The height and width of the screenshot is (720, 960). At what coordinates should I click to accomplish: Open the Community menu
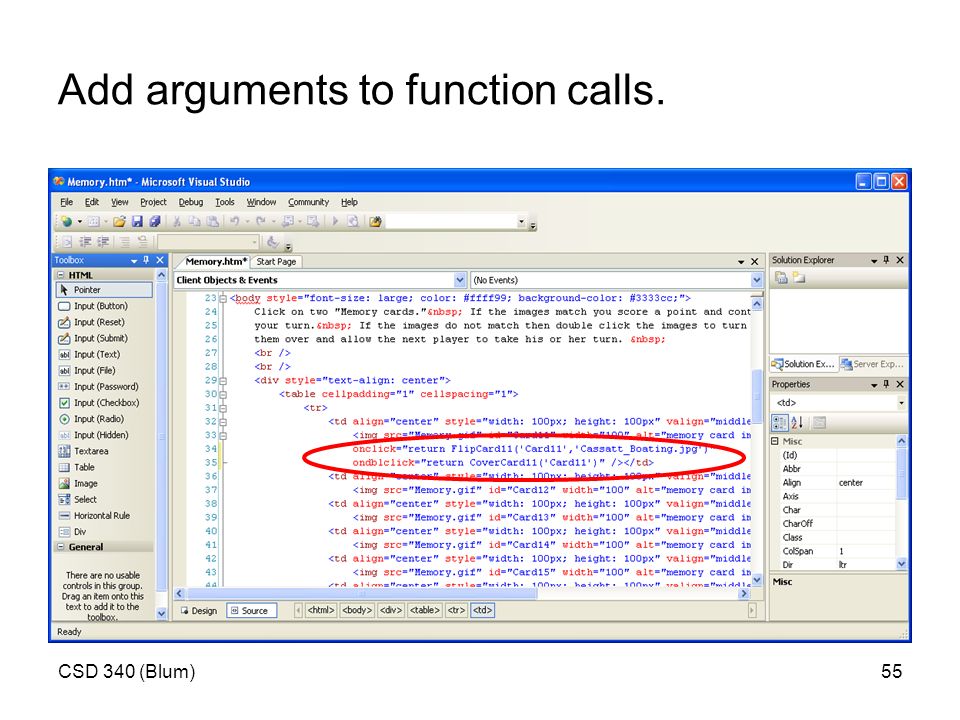[x=309, y=202]
